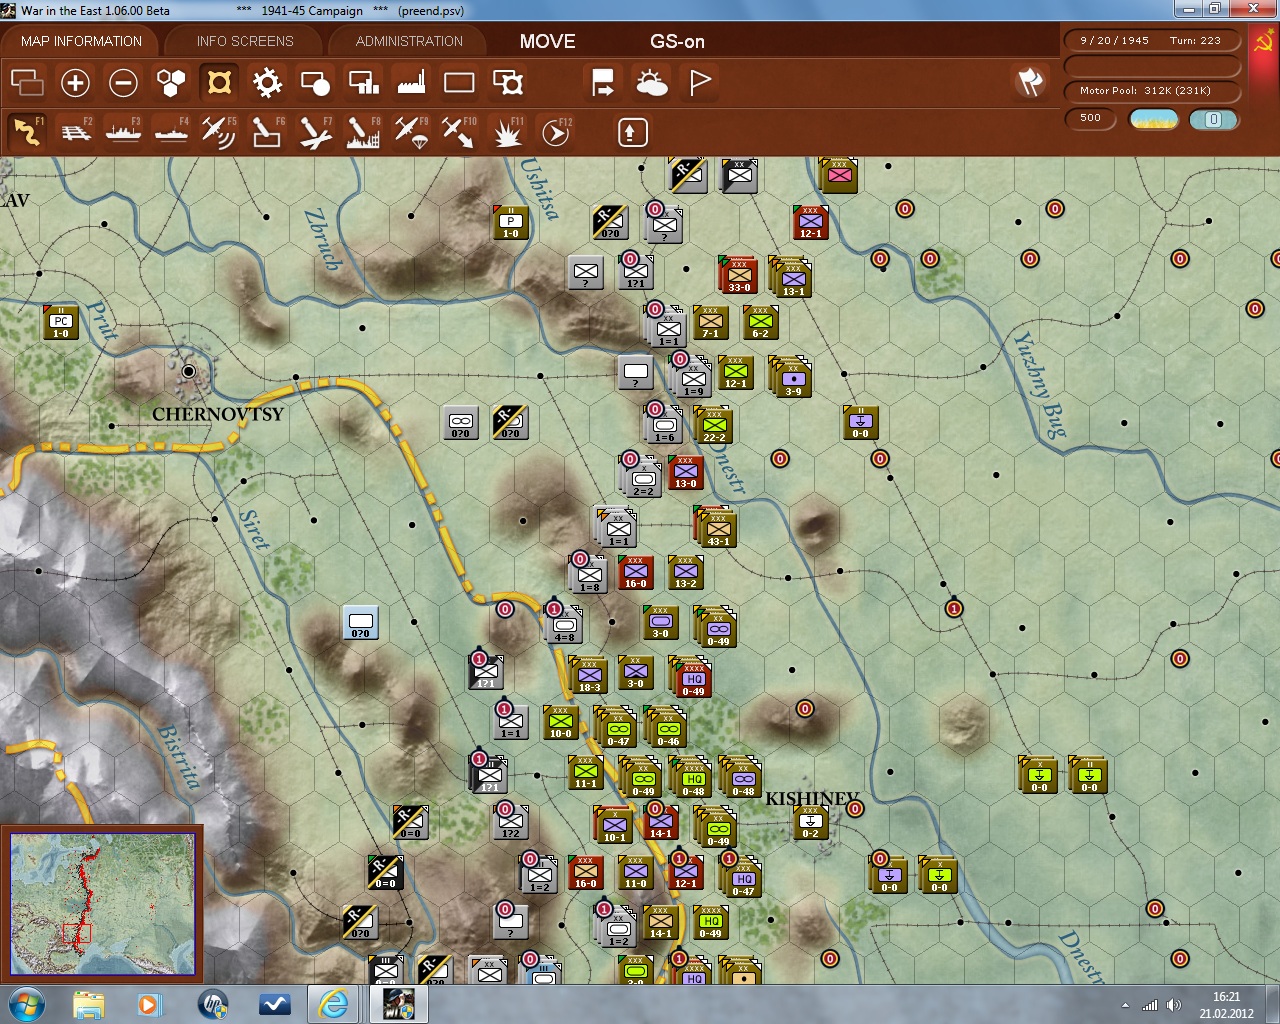Click the crossed white flags icon
This screenshot has width=1280, height=1024.
click(1030, 82)
